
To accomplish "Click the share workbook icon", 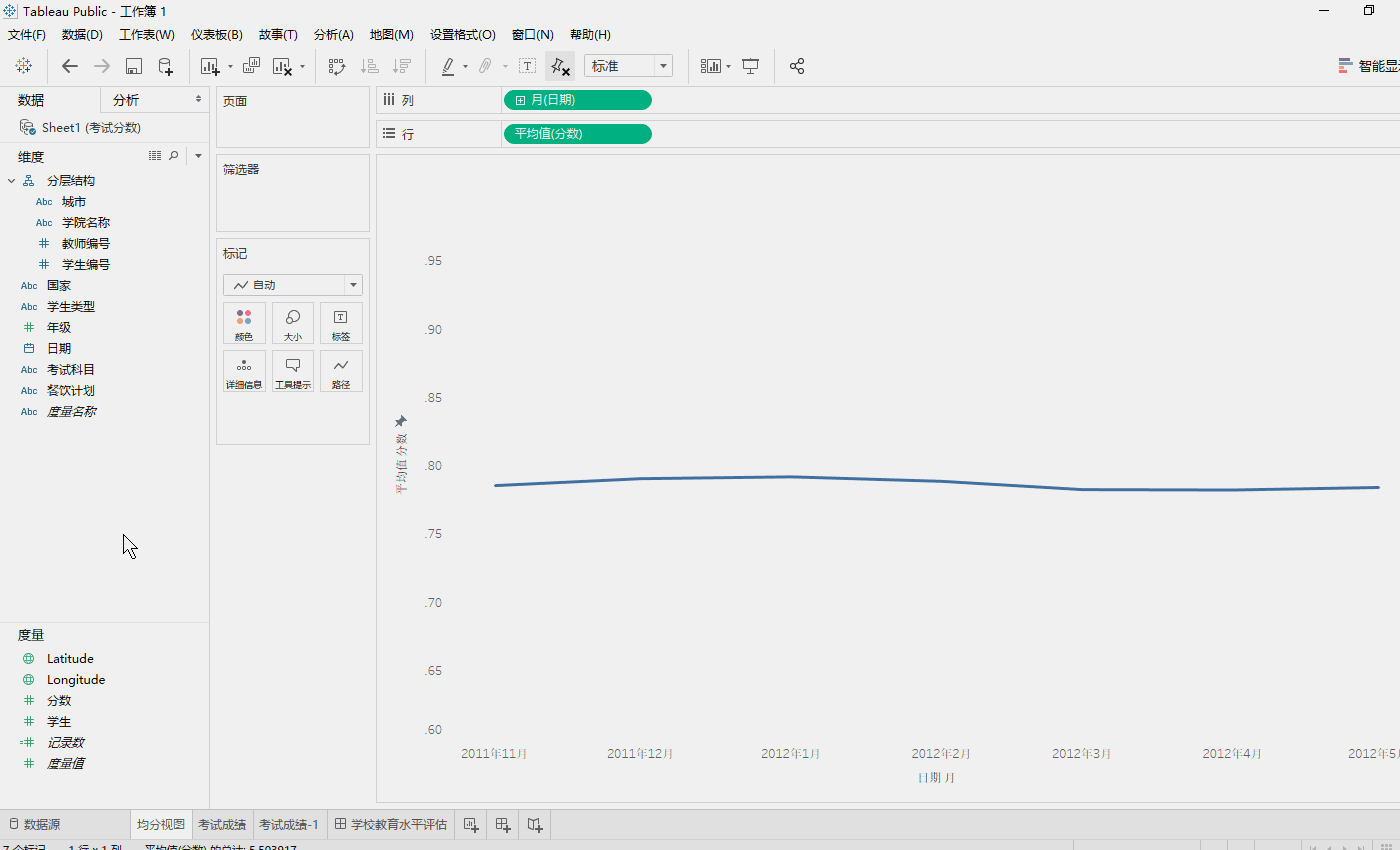I will click(x=797, y=66).
